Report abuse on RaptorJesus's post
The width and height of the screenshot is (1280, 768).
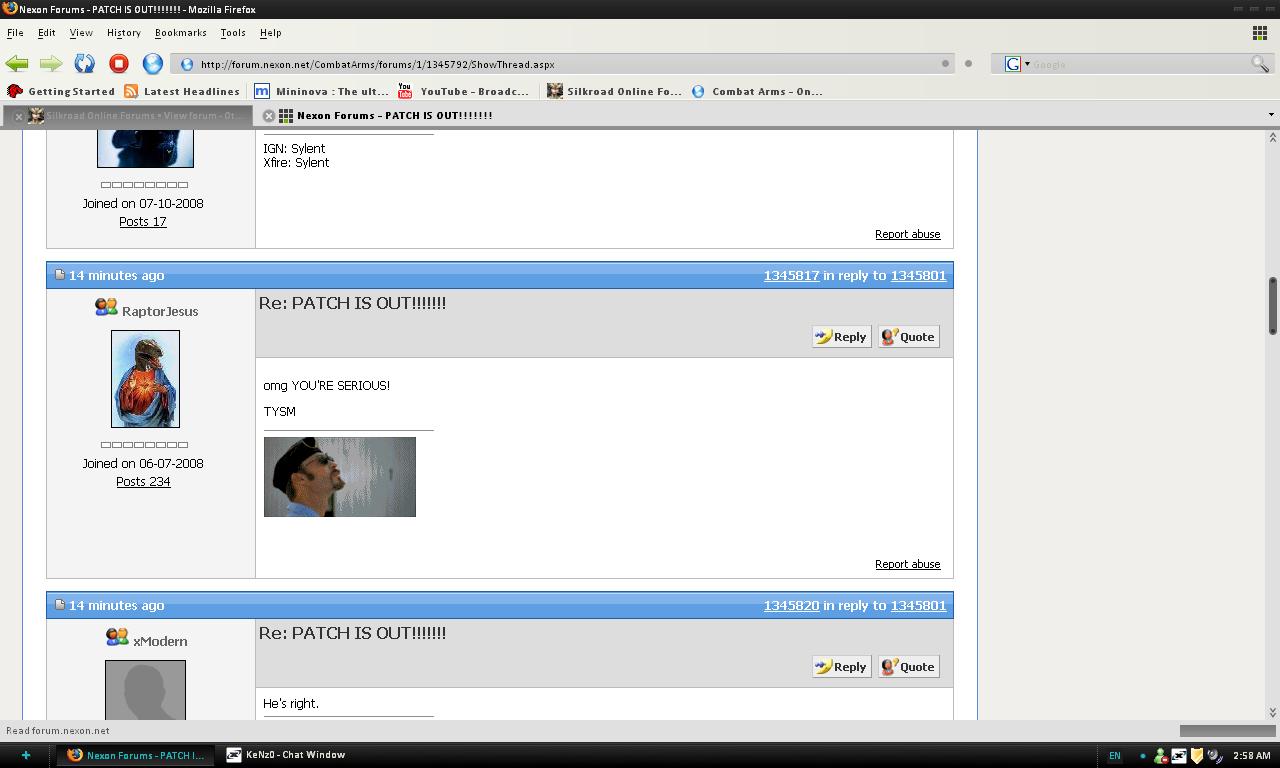click(x=907, y=564)
